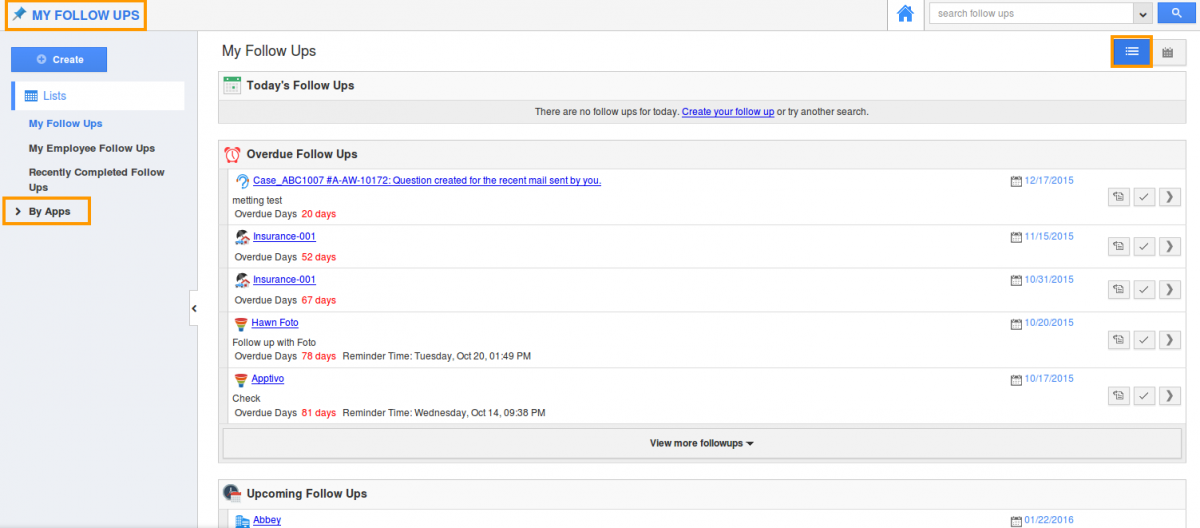Click reschedule icon for Apptivo row
Image resolution: width=1200 pixels, height=528 pixels.
pos(1119,396)
